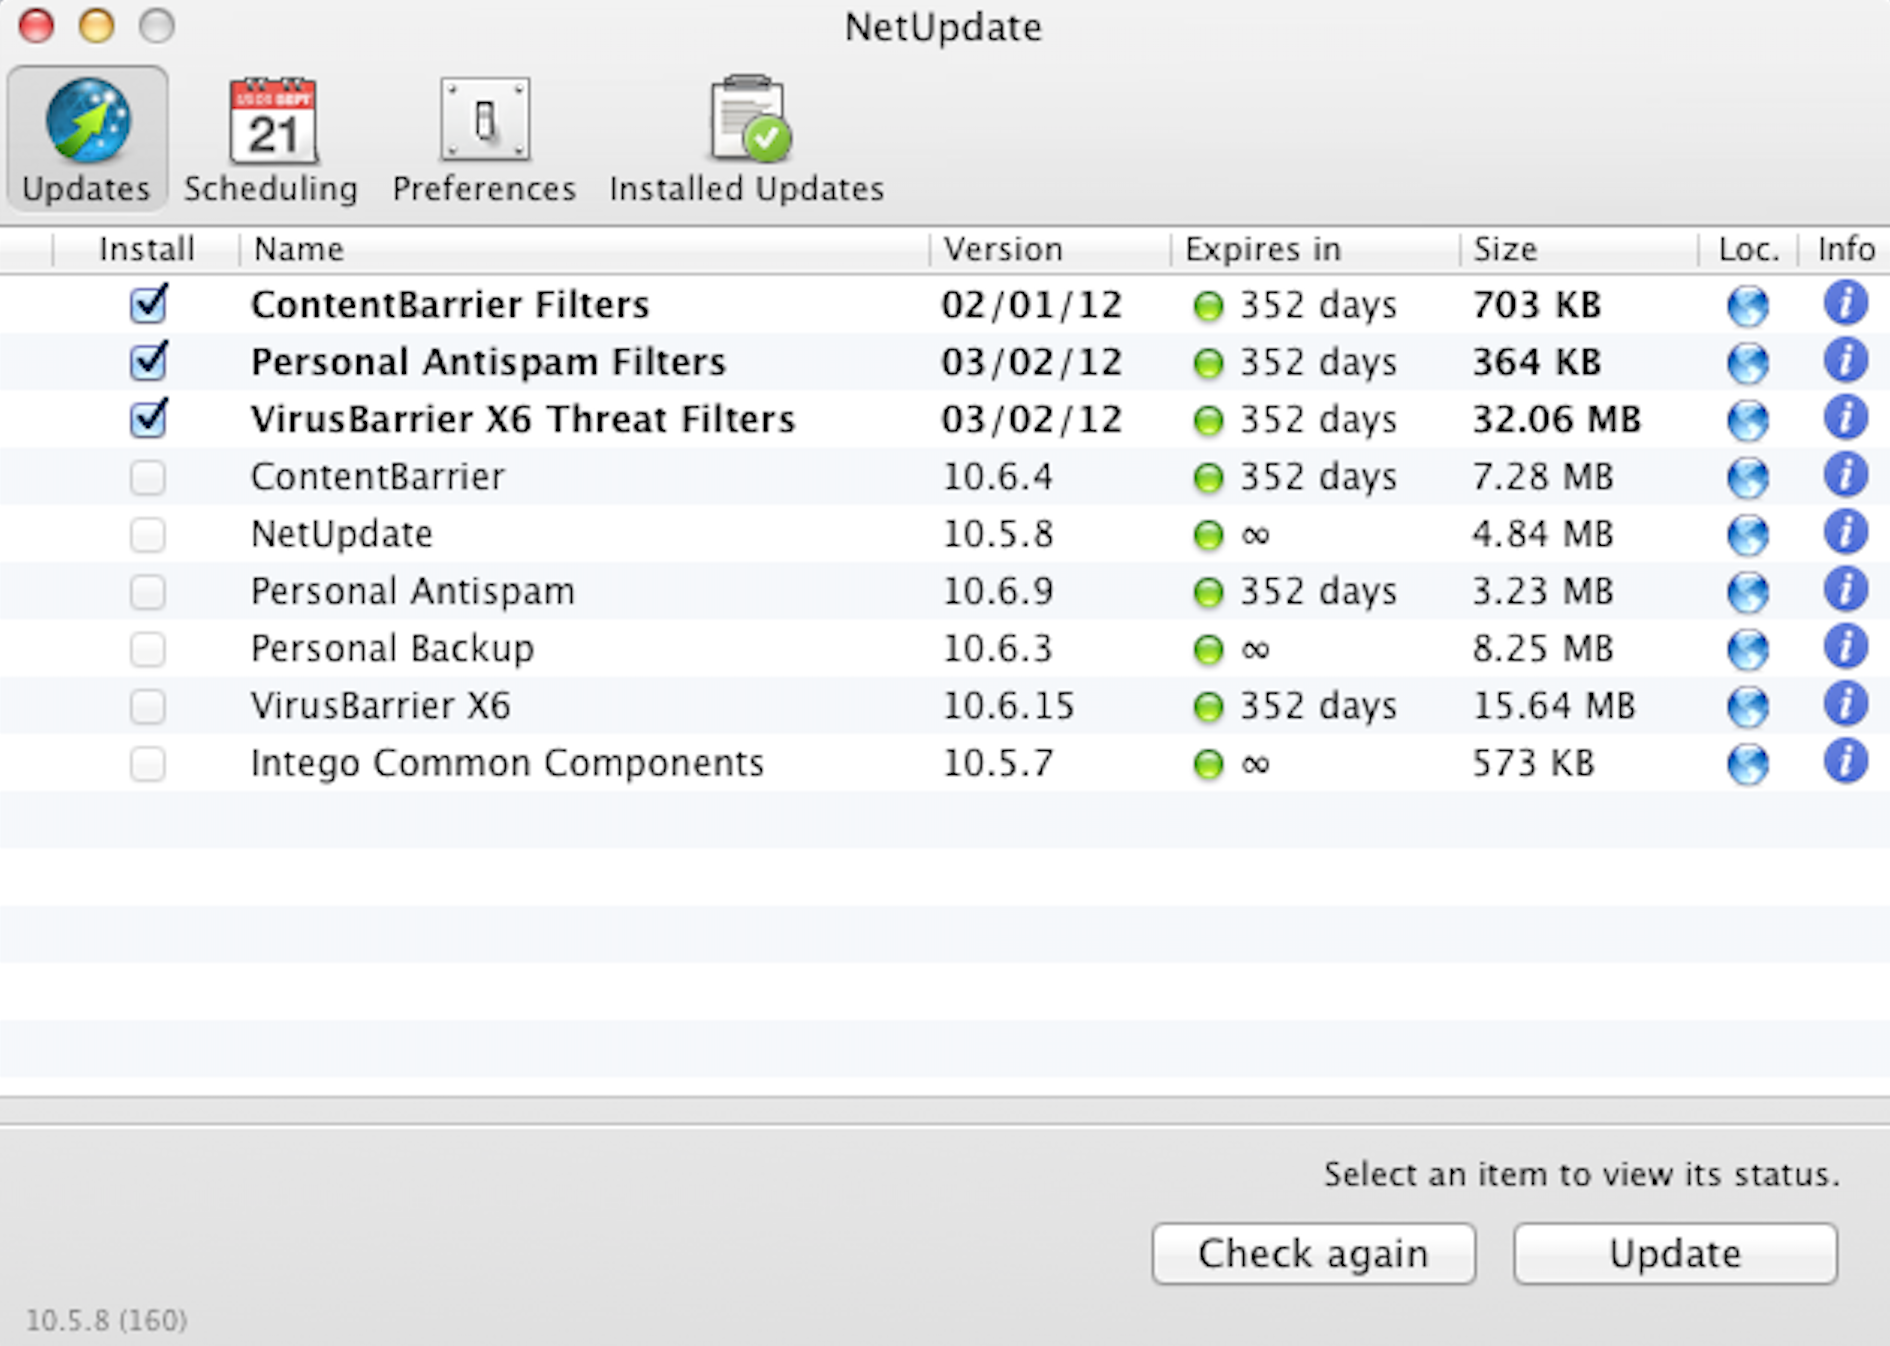
Task: Click the globe icon for ContentBarrier Filters
Action: pos(1747,305)
